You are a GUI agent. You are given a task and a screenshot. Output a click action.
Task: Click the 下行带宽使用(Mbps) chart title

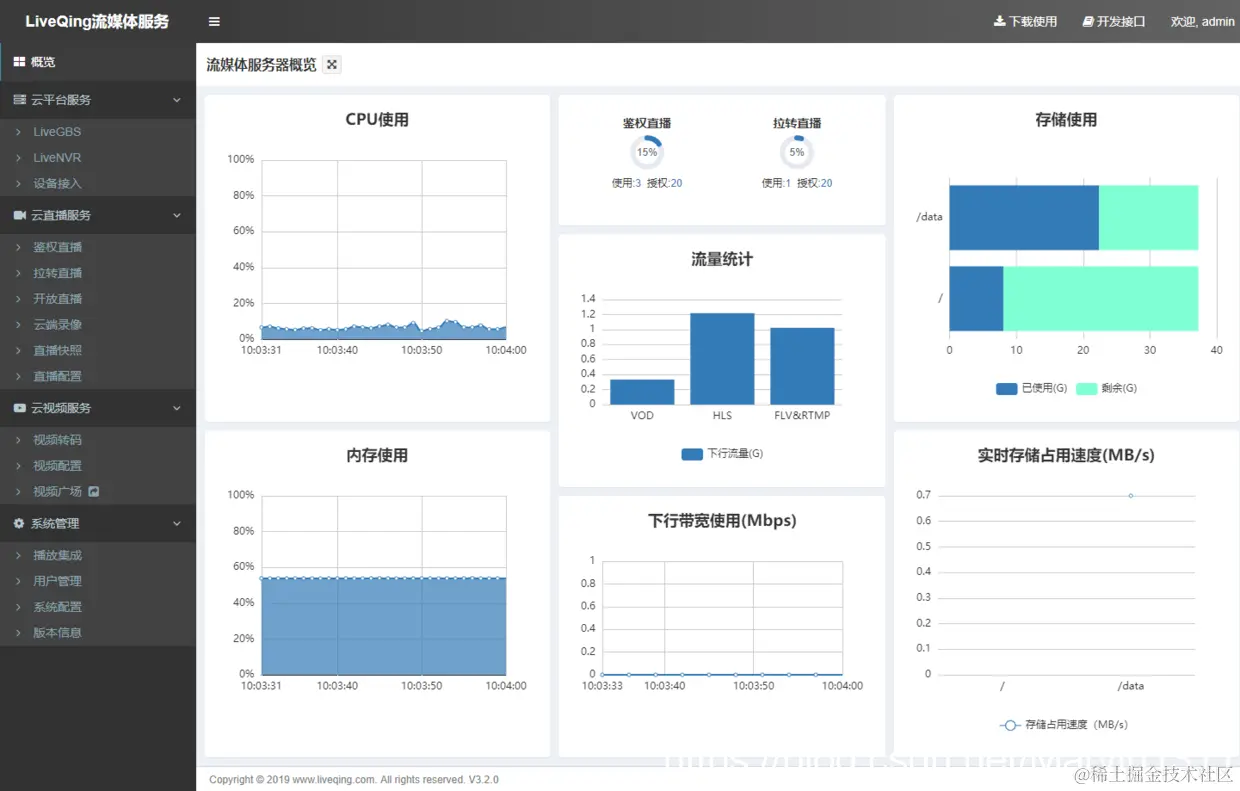[722, 521]
